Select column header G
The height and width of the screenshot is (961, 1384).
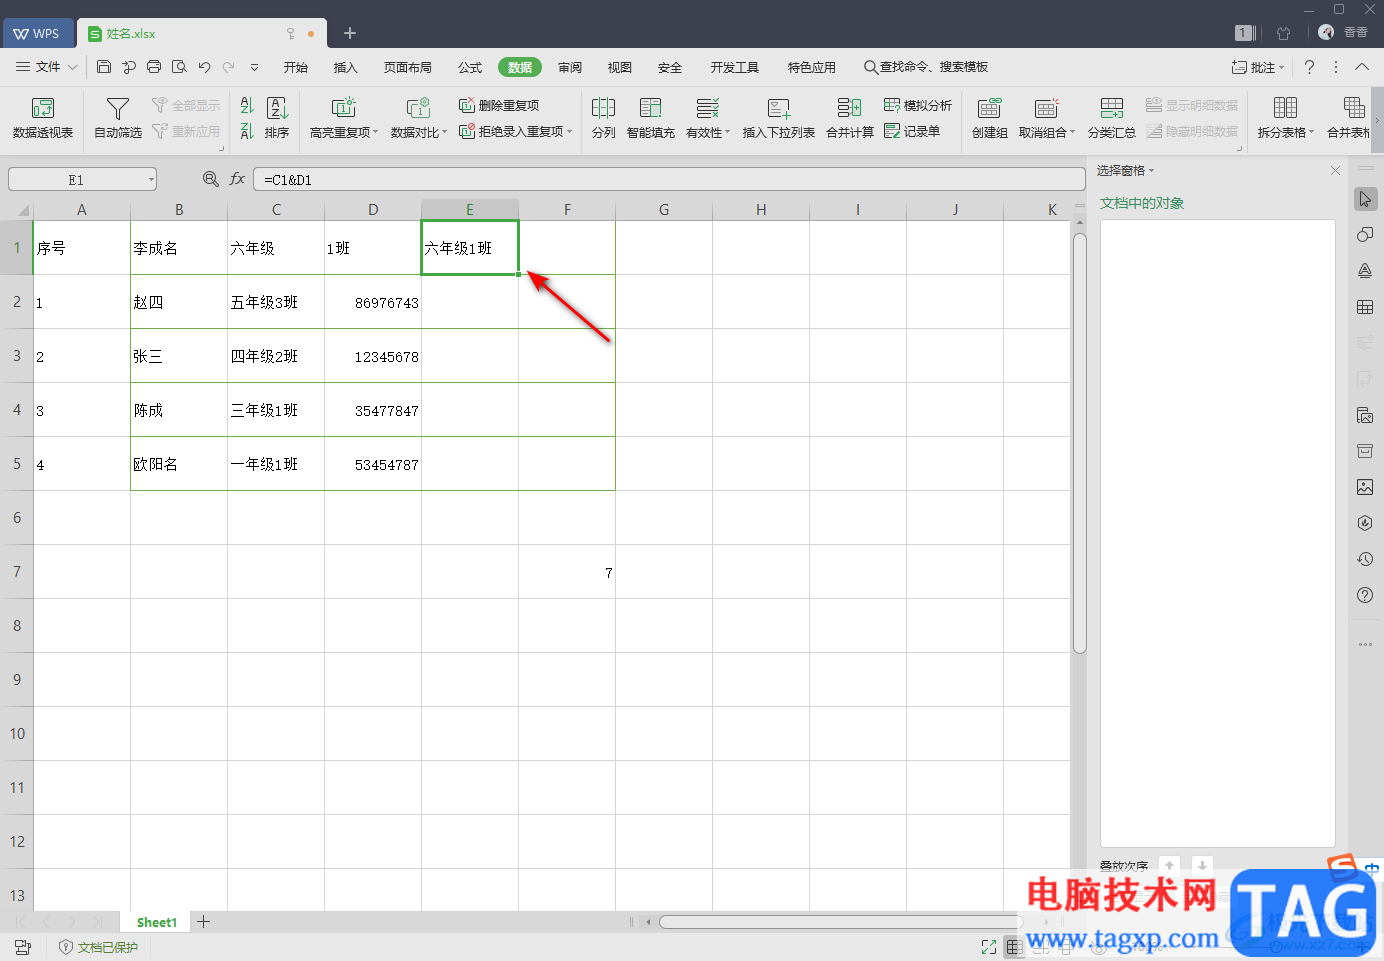664,210
